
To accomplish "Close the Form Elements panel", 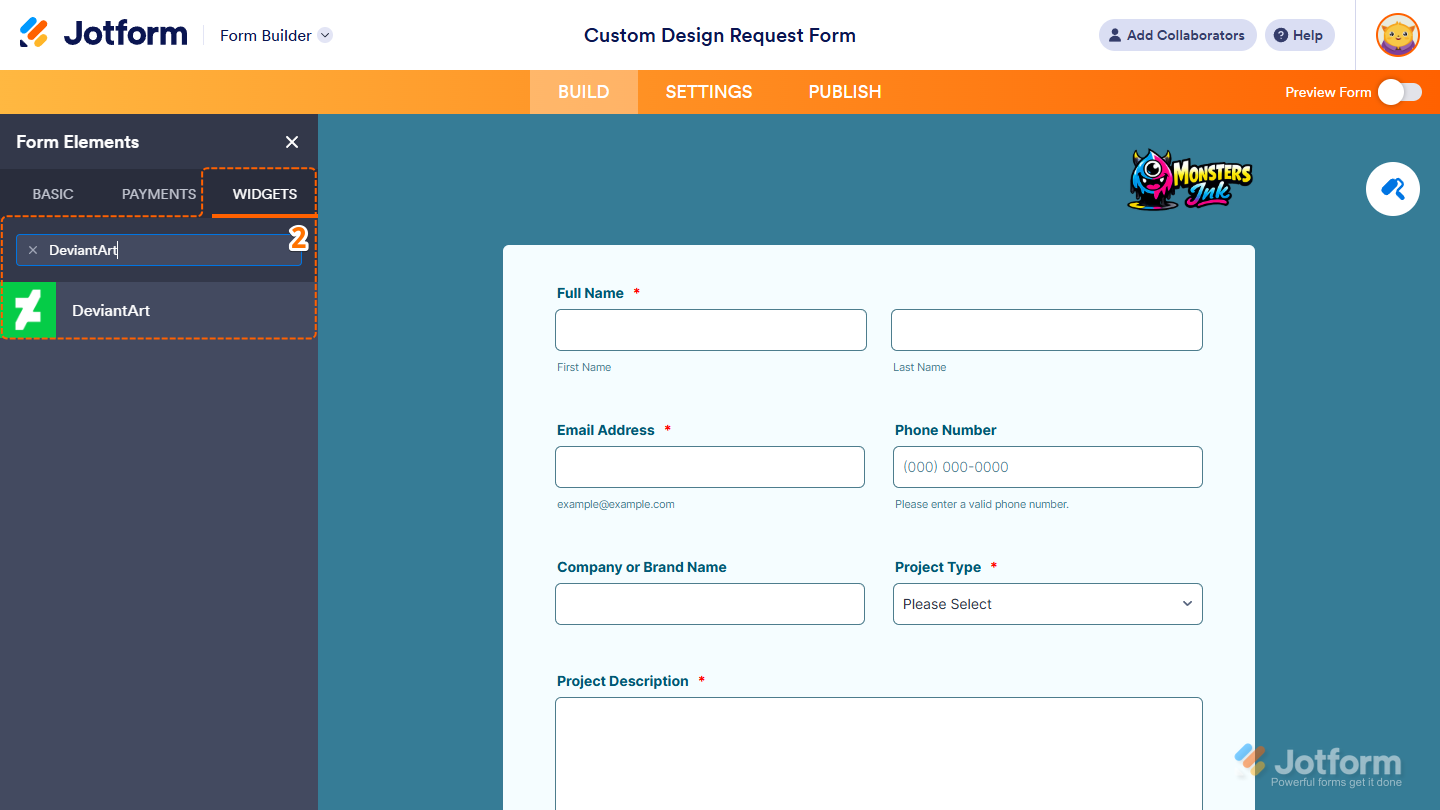I will [291, 142].
